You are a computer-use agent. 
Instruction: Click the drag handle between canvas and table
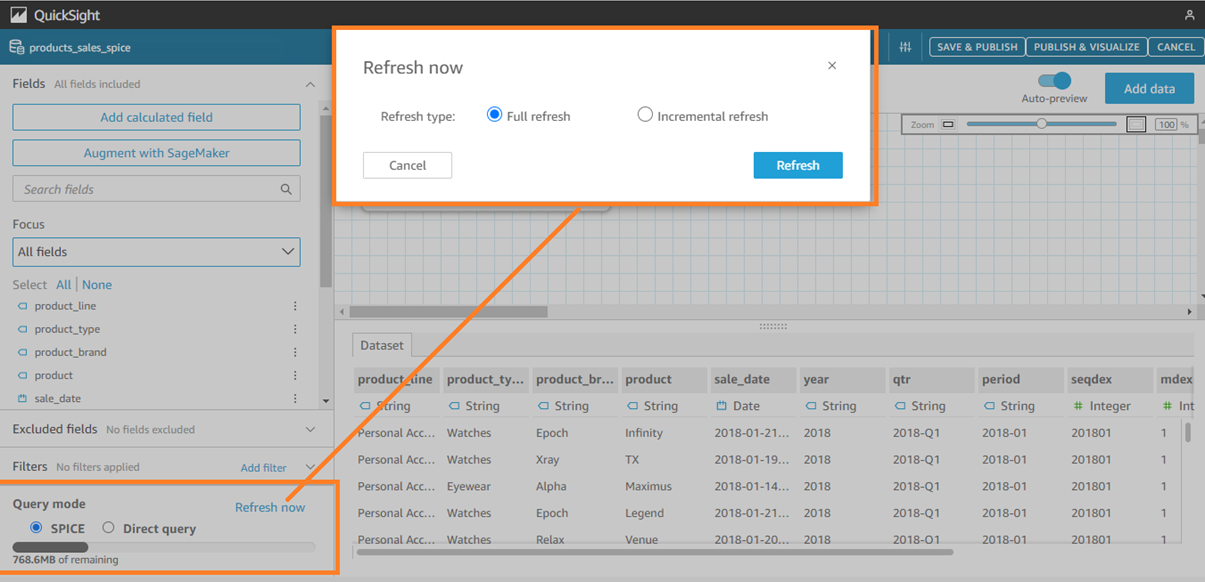pyautogui.click(x=772, y=326)
